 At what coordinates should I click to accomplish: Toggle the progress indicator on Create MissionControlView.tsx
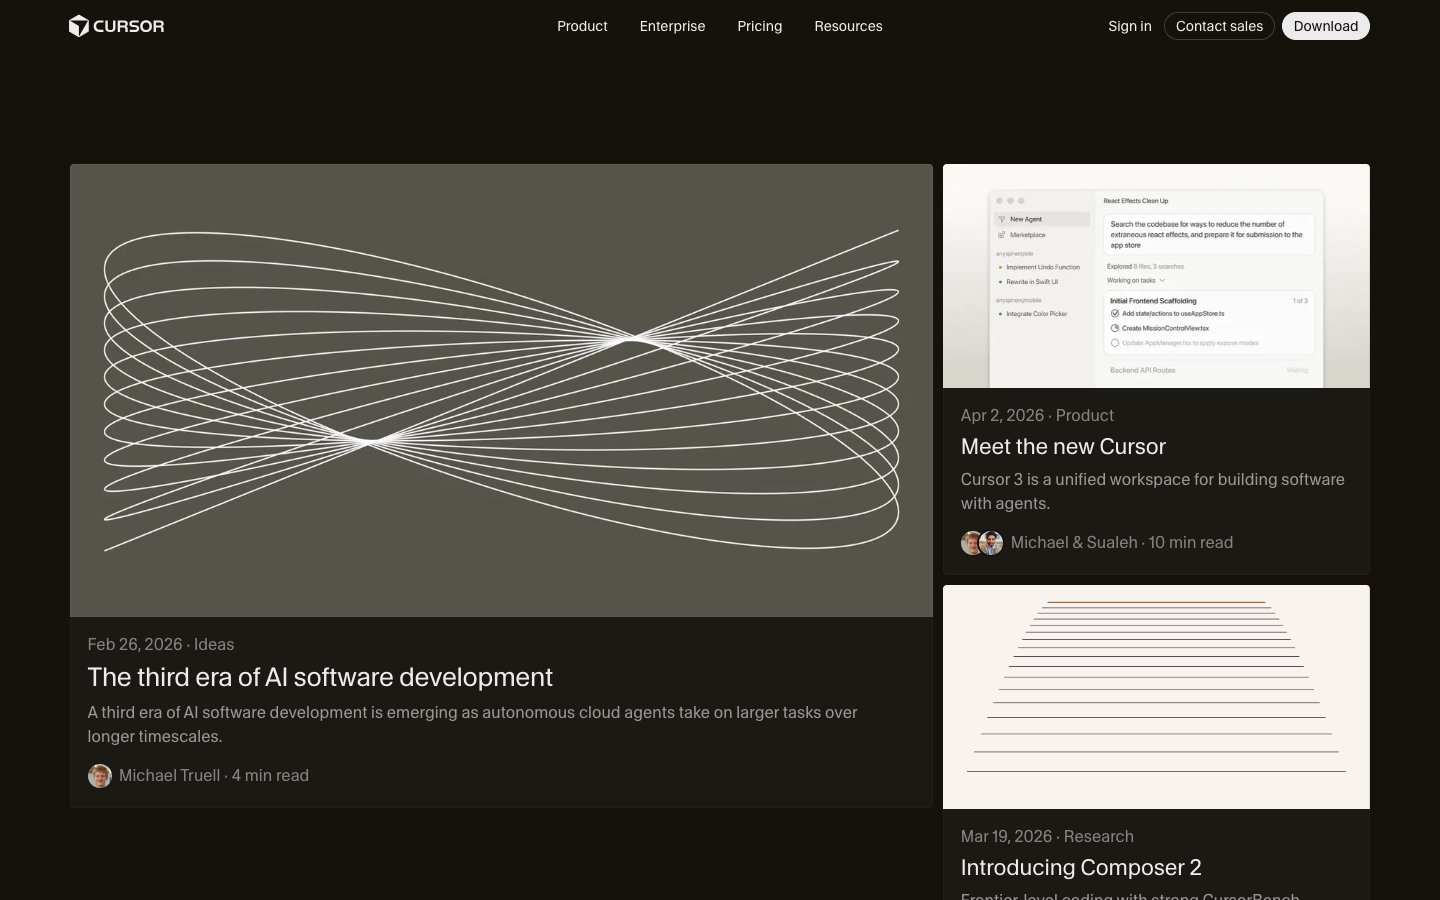1114,328
